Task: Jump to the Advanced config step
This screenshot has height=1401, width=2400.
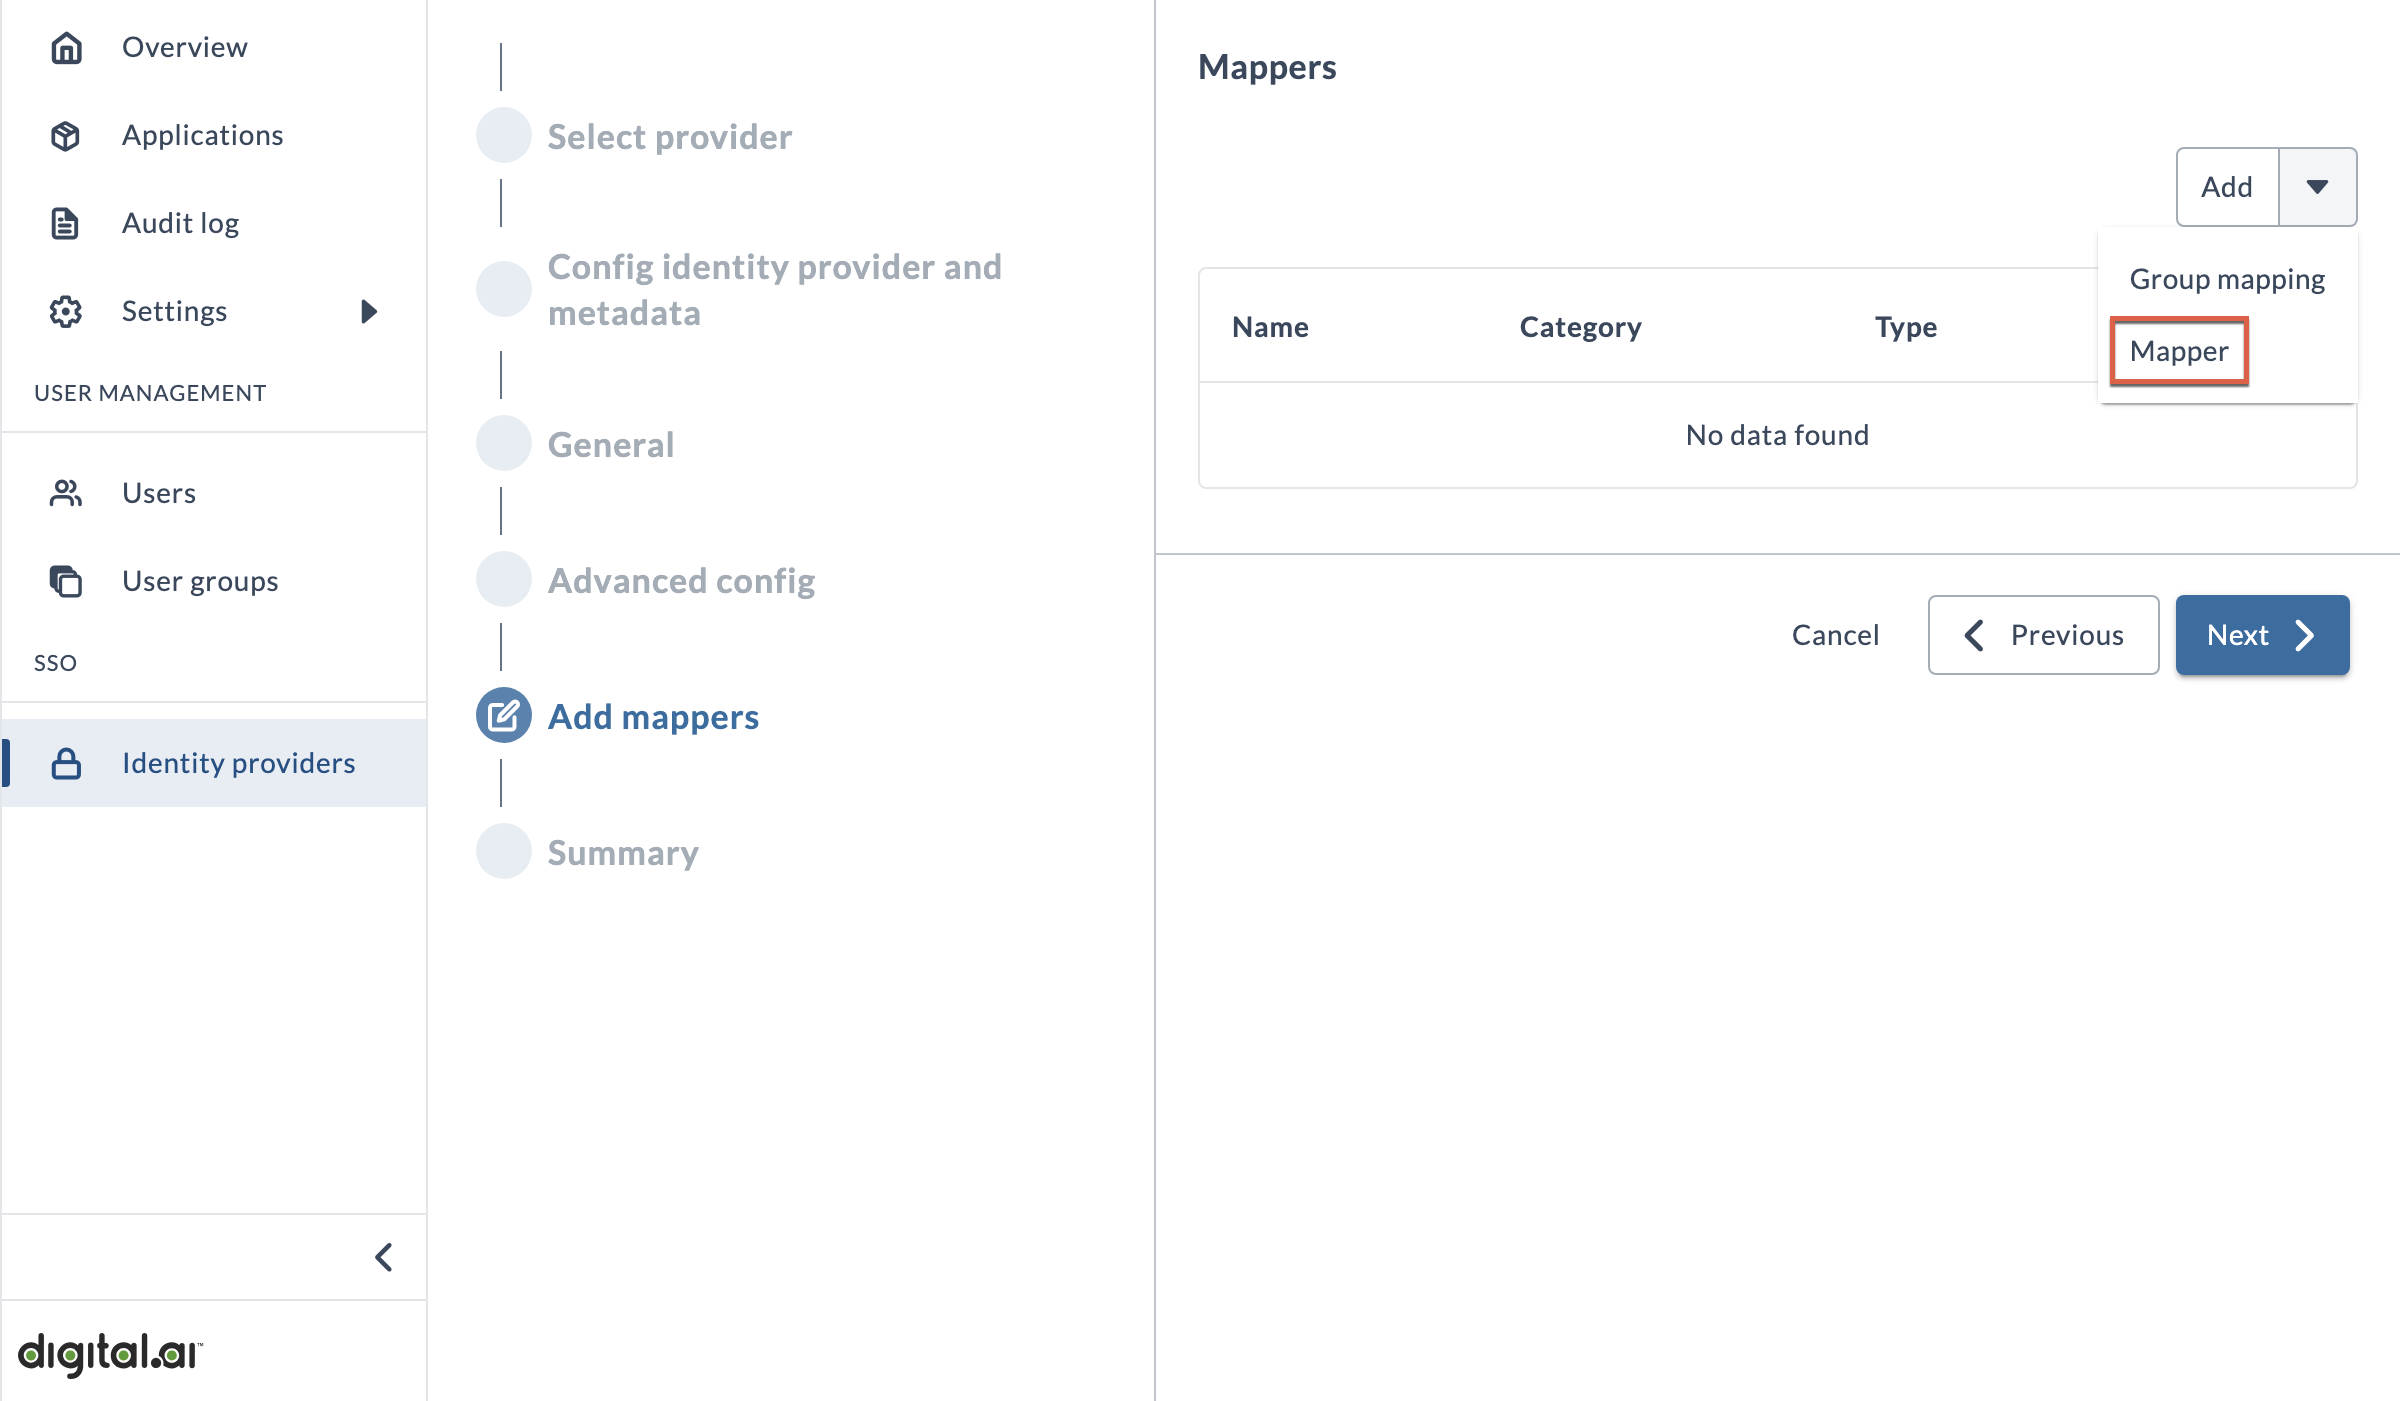Action: (681, 580)
